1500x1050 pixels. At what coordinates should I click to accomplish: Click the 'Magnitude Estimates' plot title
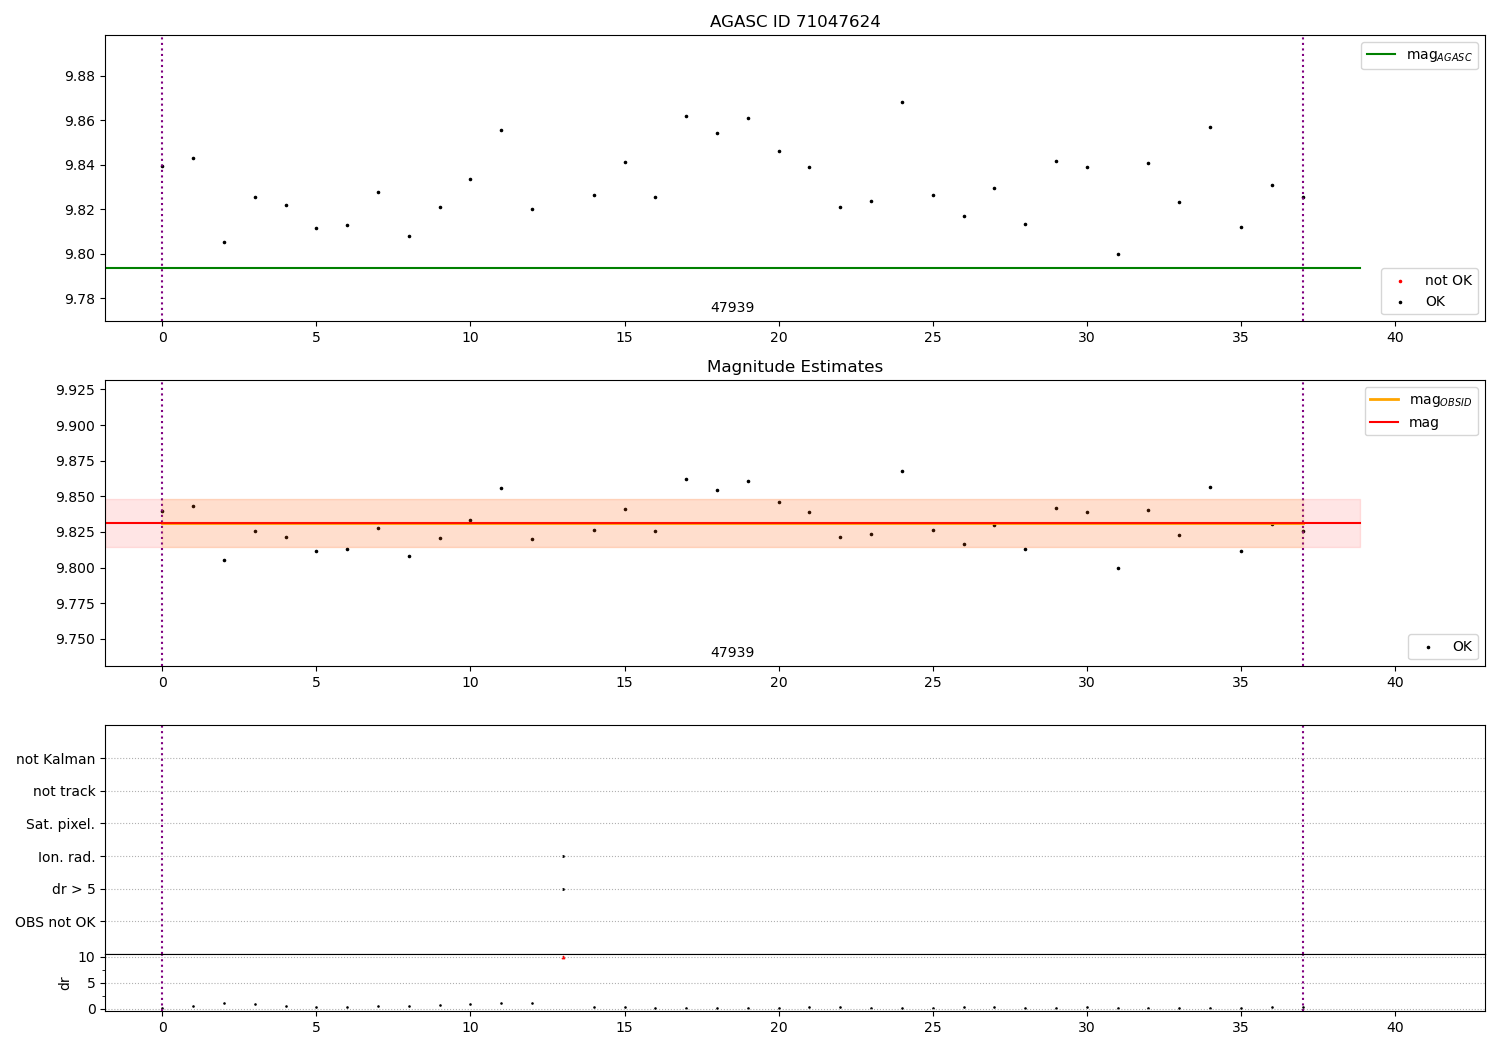click(x=795, y=367)
